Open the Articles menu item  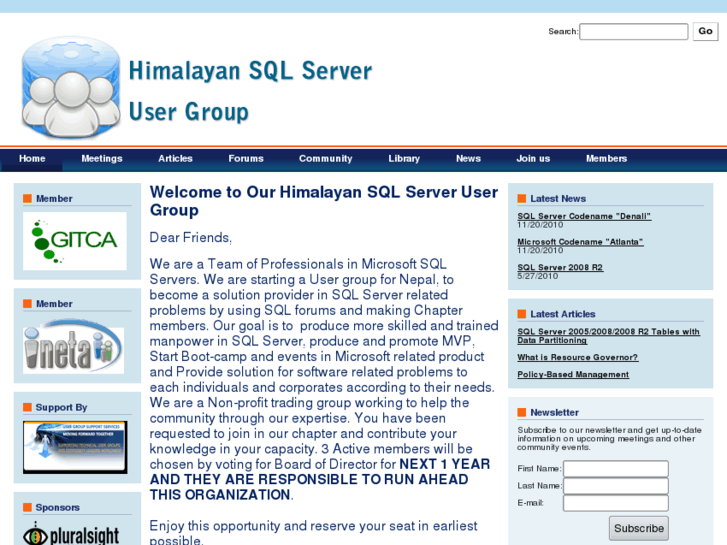tap(175, 159)
